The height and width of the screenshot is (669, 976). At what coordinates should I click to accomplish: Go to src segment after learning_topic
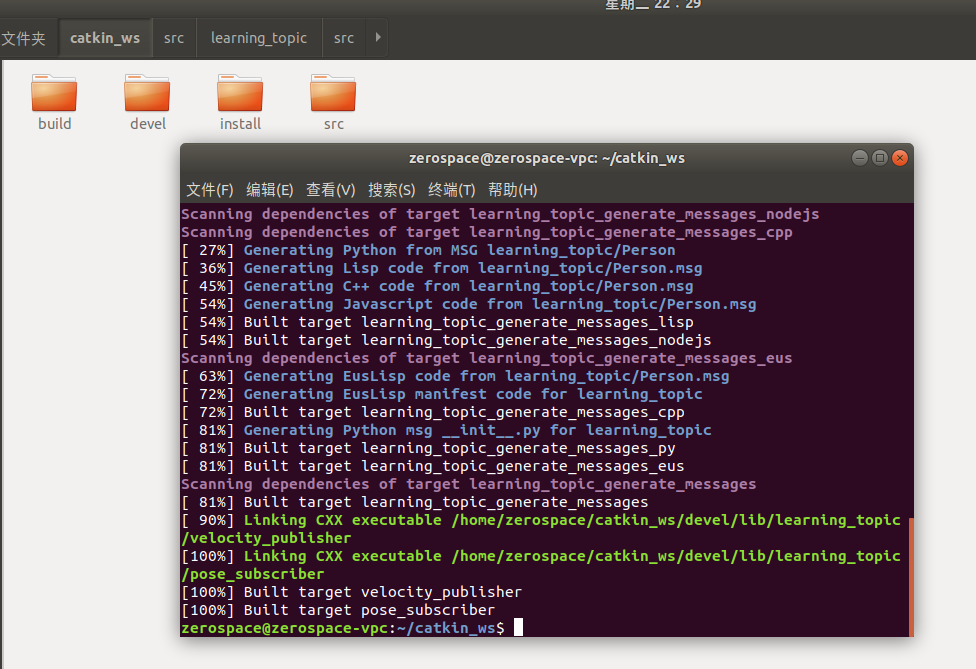point(344,38)
